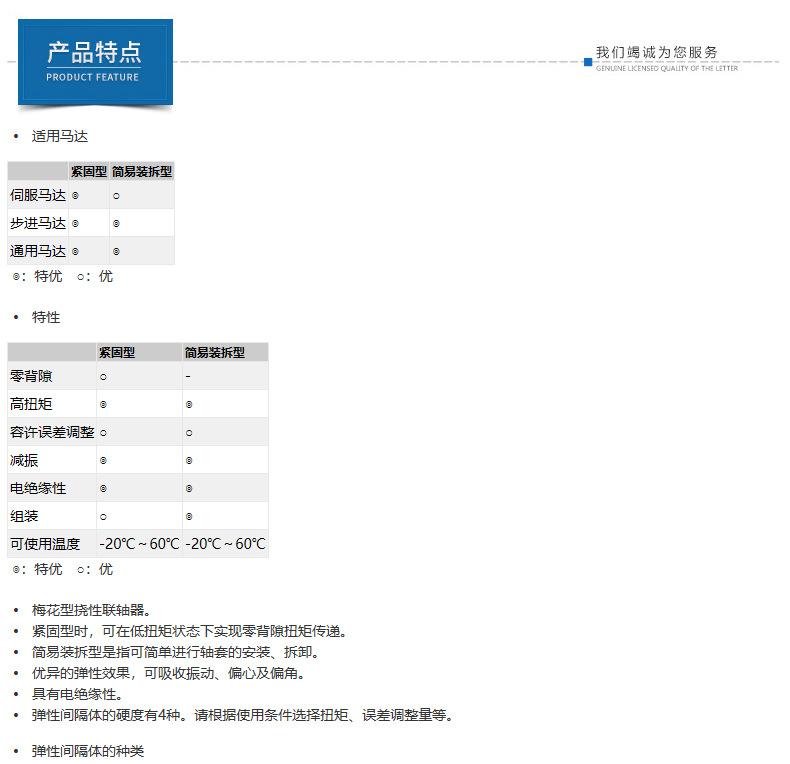
Task: Click the 减振 紧固型 rating symbol
Action: tap(103, 461)
